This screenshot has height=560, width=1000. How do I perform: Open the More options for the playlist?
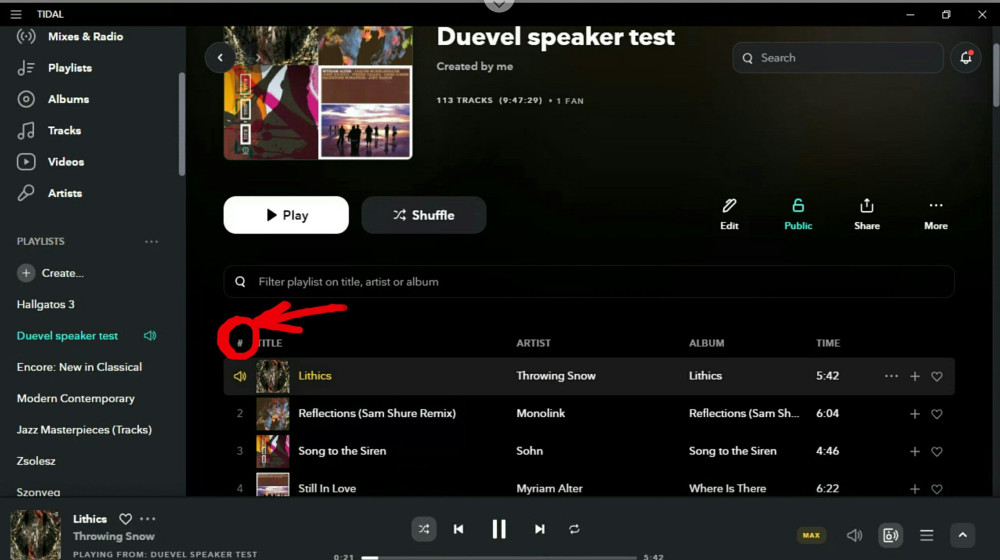pyautogui.click(x=936, y=214)
